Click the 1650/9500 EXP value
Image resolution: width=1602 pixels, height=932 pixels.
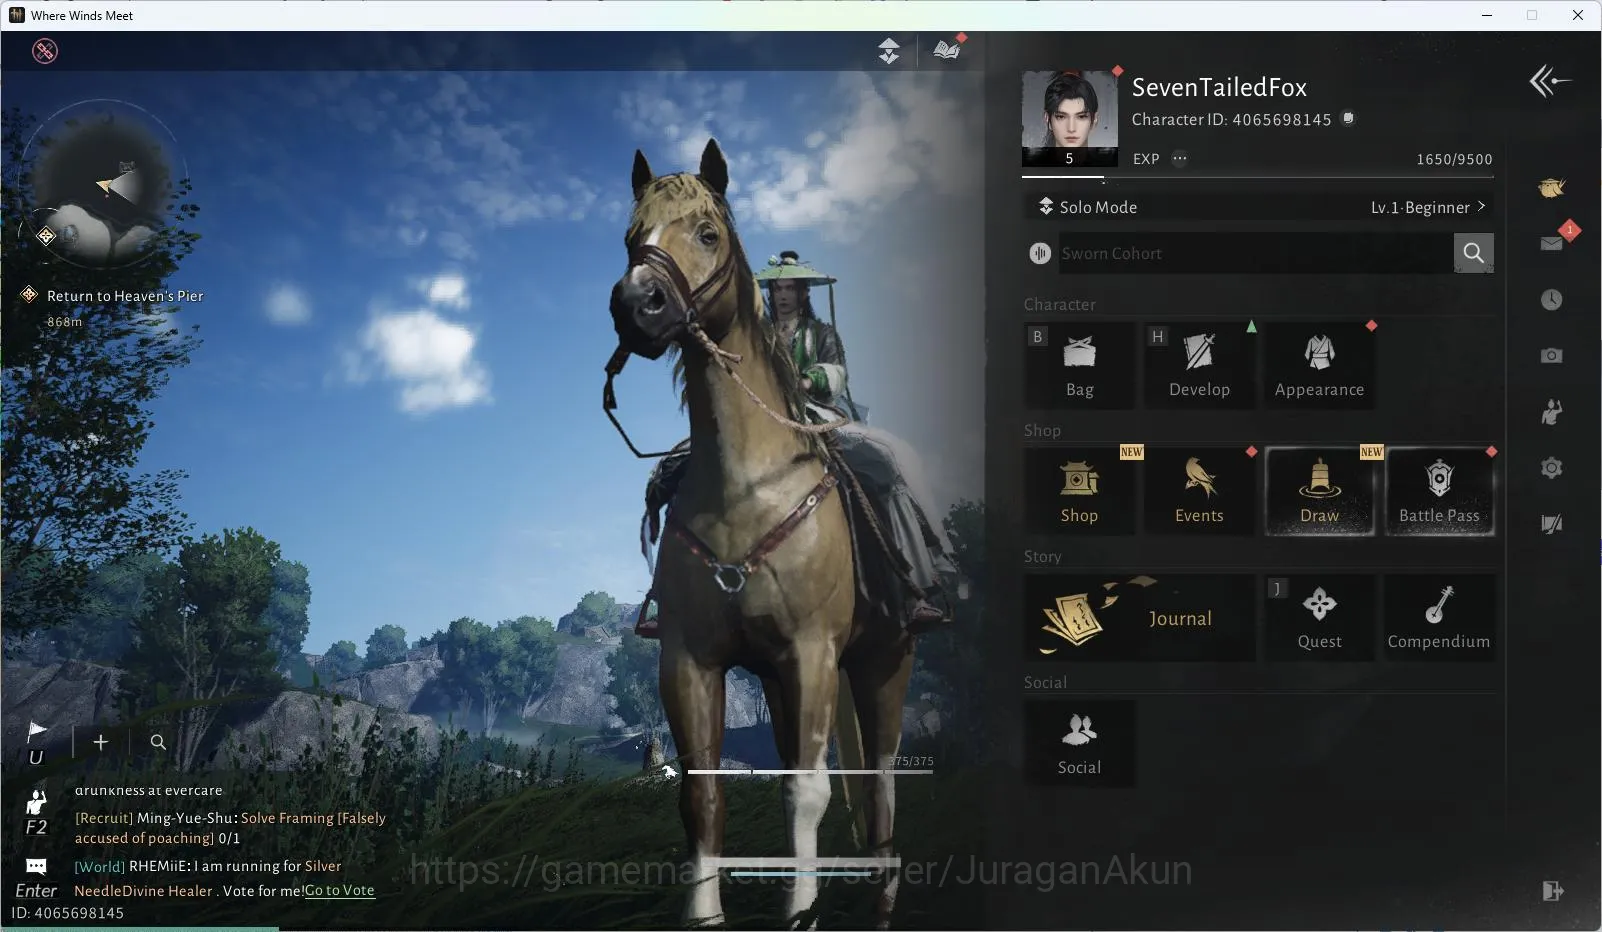tap(1454, 159)
